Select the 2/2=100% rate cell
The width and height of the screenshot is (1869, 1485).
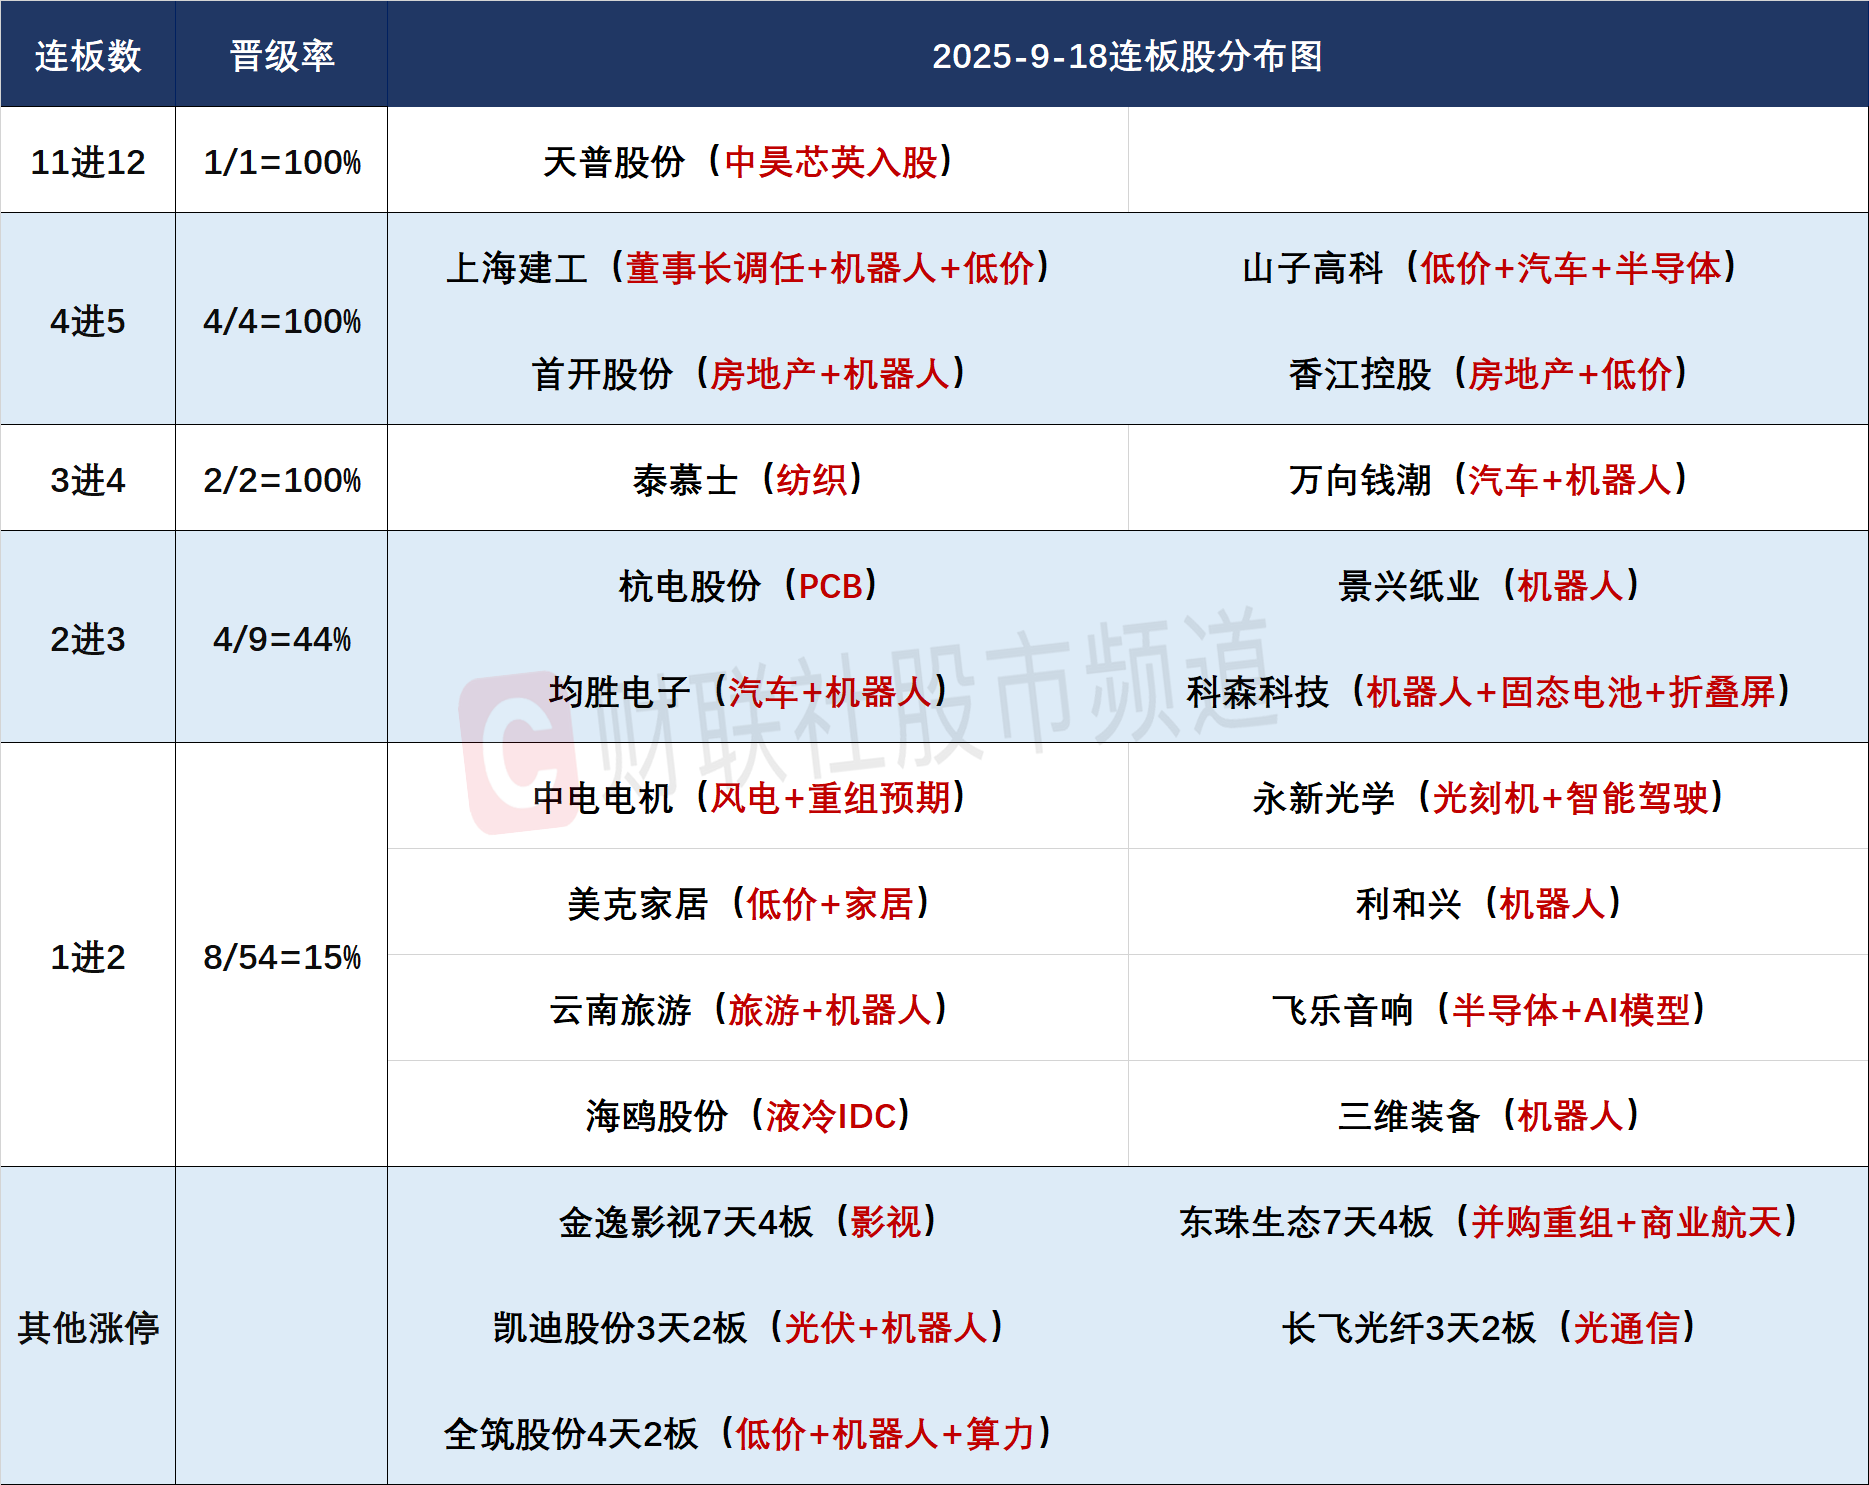coord(282,479)
